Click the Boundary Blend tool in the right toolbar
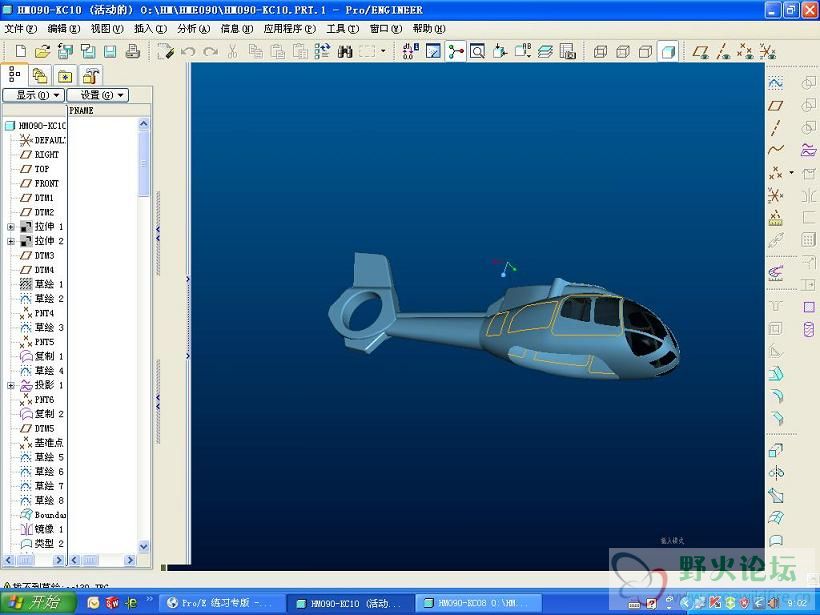This screenshot has height=615, width=820. 776,518
